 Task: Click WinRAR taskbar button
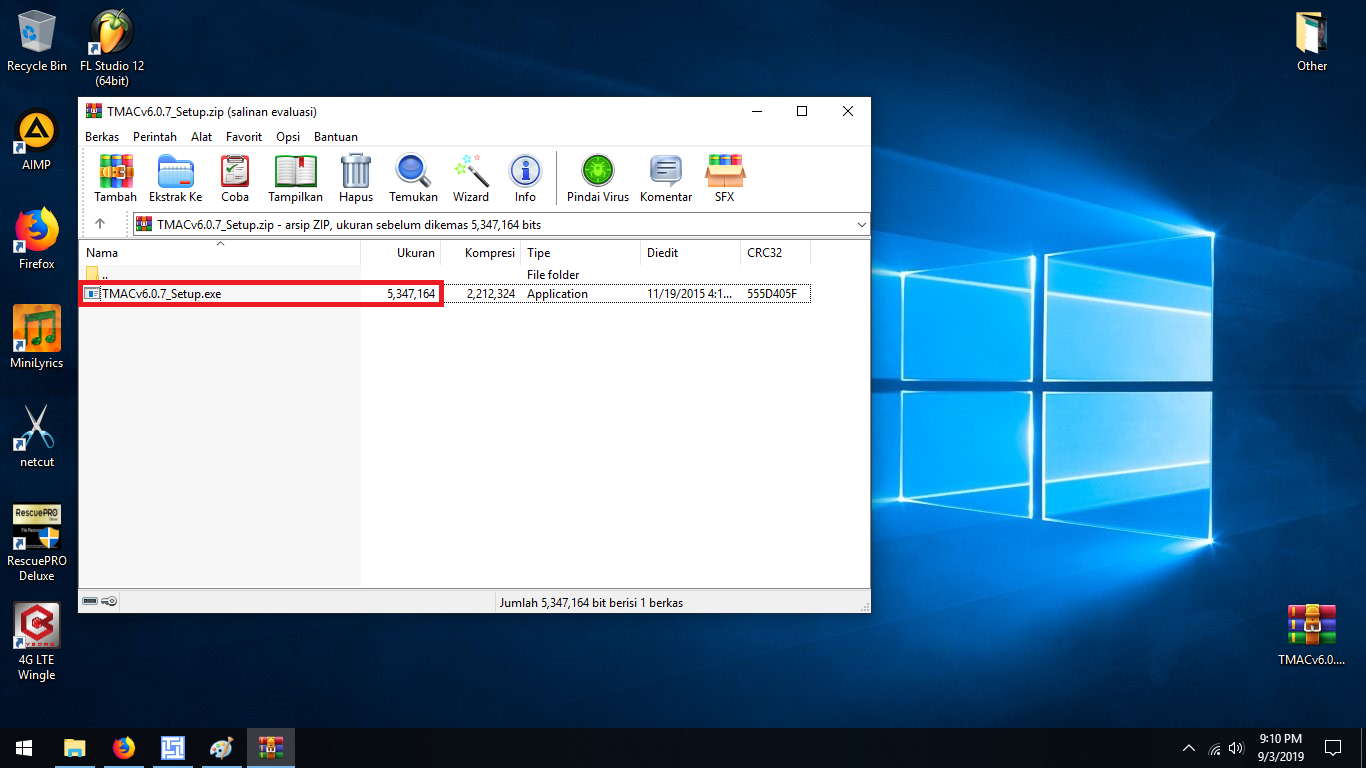tap(271, 748)
